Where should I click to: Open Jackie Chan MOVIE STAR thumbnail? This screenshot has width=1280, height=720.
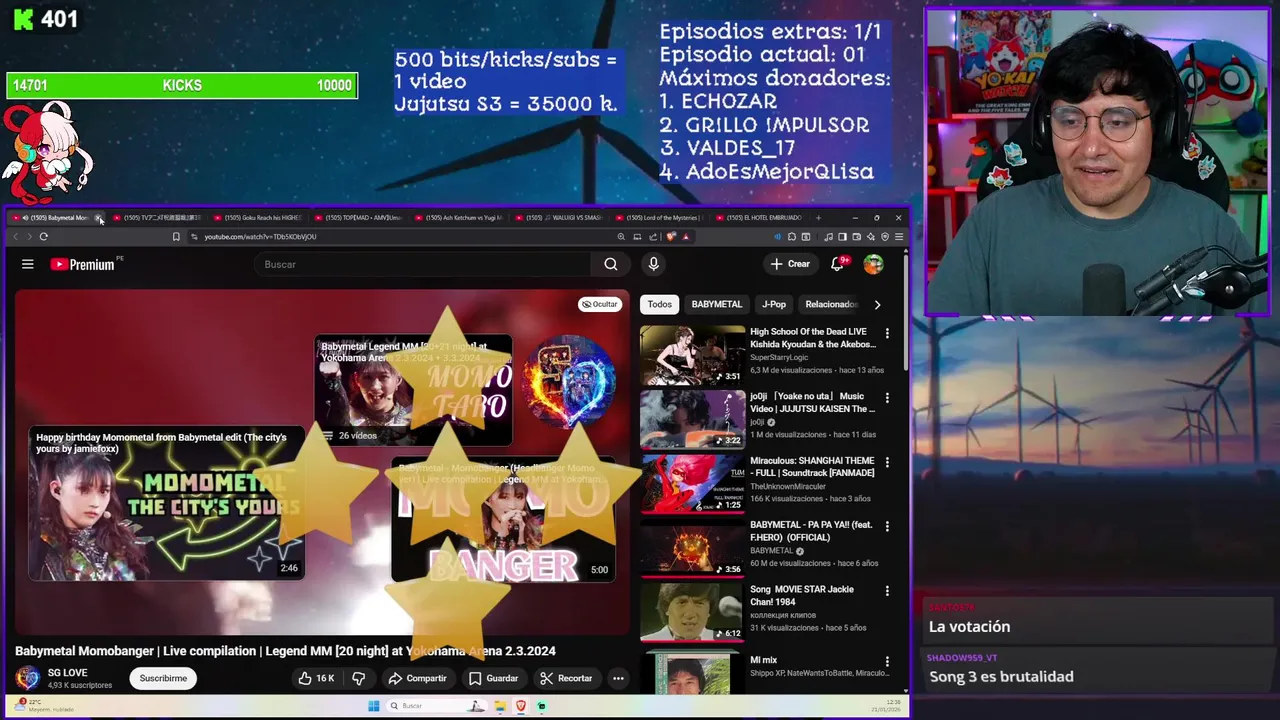(x=692, y=612)
